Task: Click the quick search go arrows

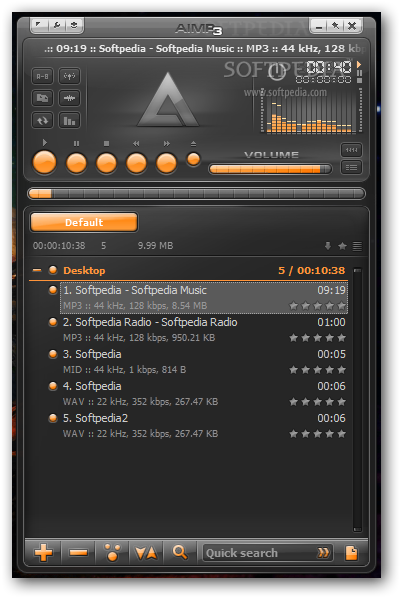Action: (324, 553)
